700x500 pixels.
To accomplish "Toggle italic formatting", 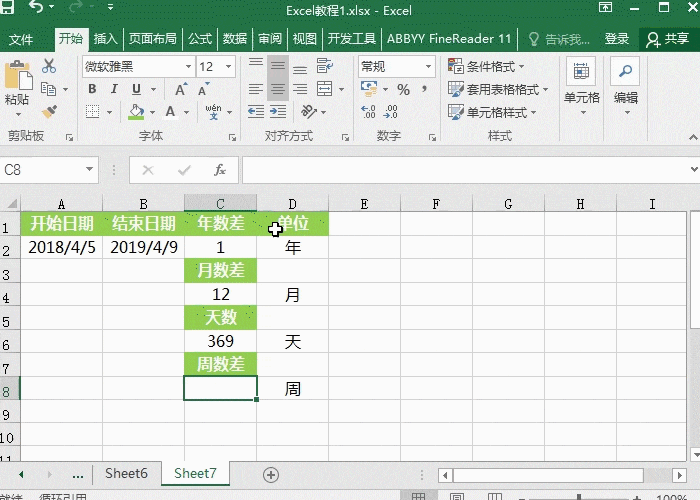I will pyautogui.click(x=114, y=89).
